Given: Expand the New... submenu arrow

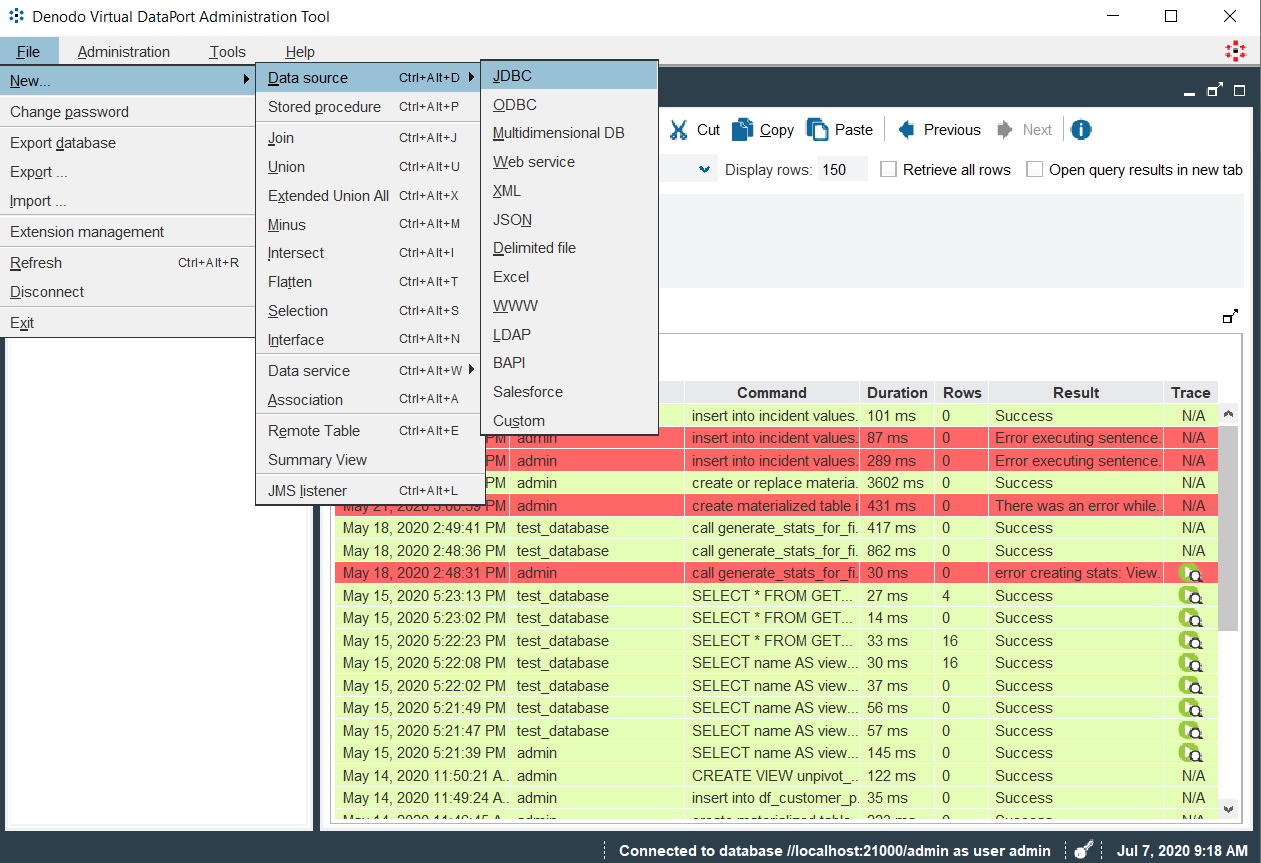Looking at the screenshot, I should click(246, 80).
